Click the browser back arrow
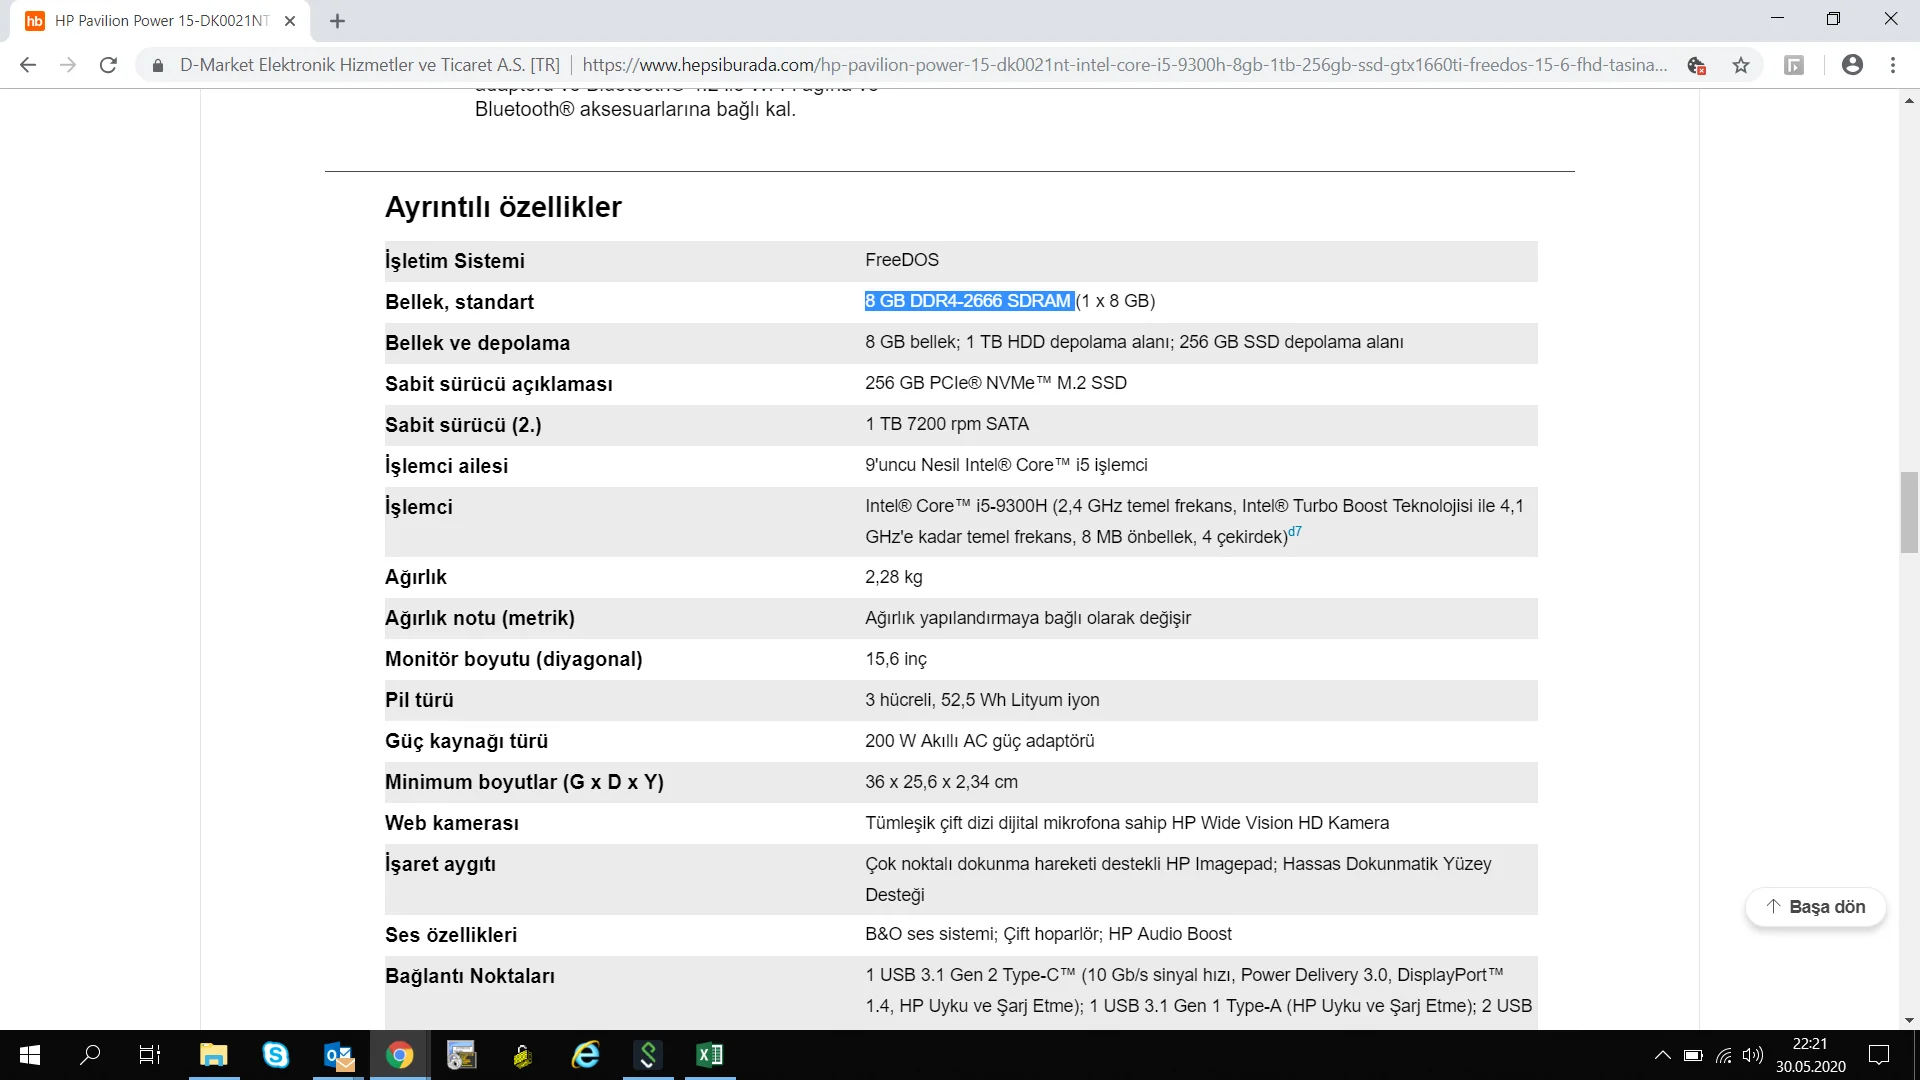 (28, 65)
